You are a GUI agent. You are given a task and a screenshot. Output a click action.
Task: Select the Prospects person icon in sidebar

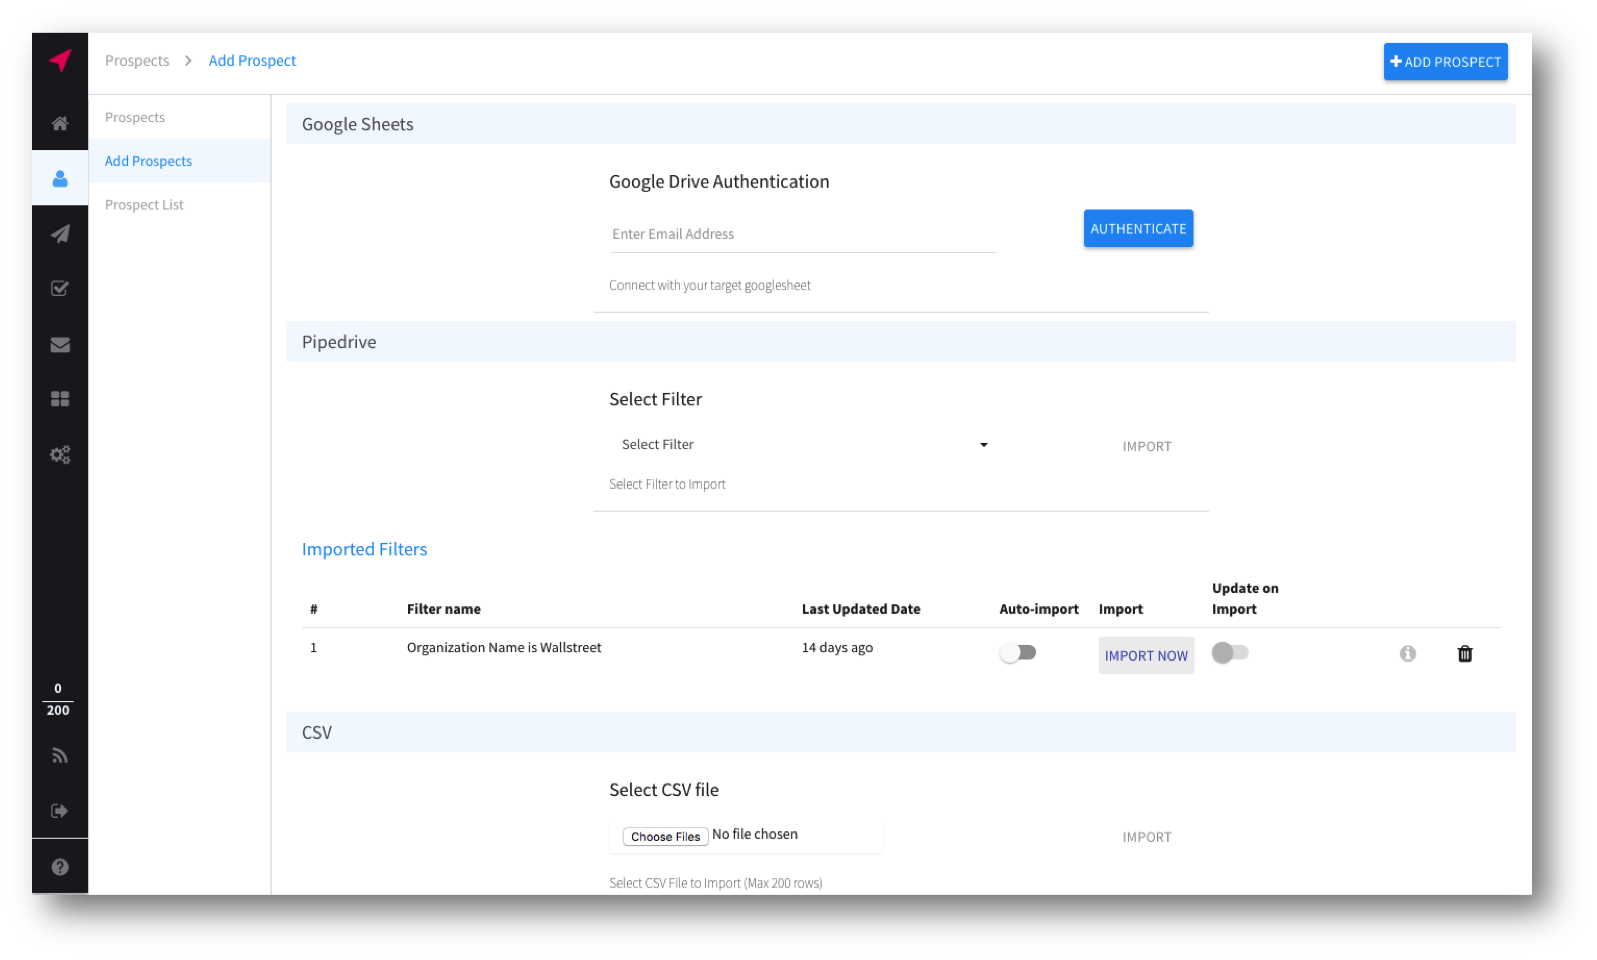pyautogui.click(x=60, y=178)
